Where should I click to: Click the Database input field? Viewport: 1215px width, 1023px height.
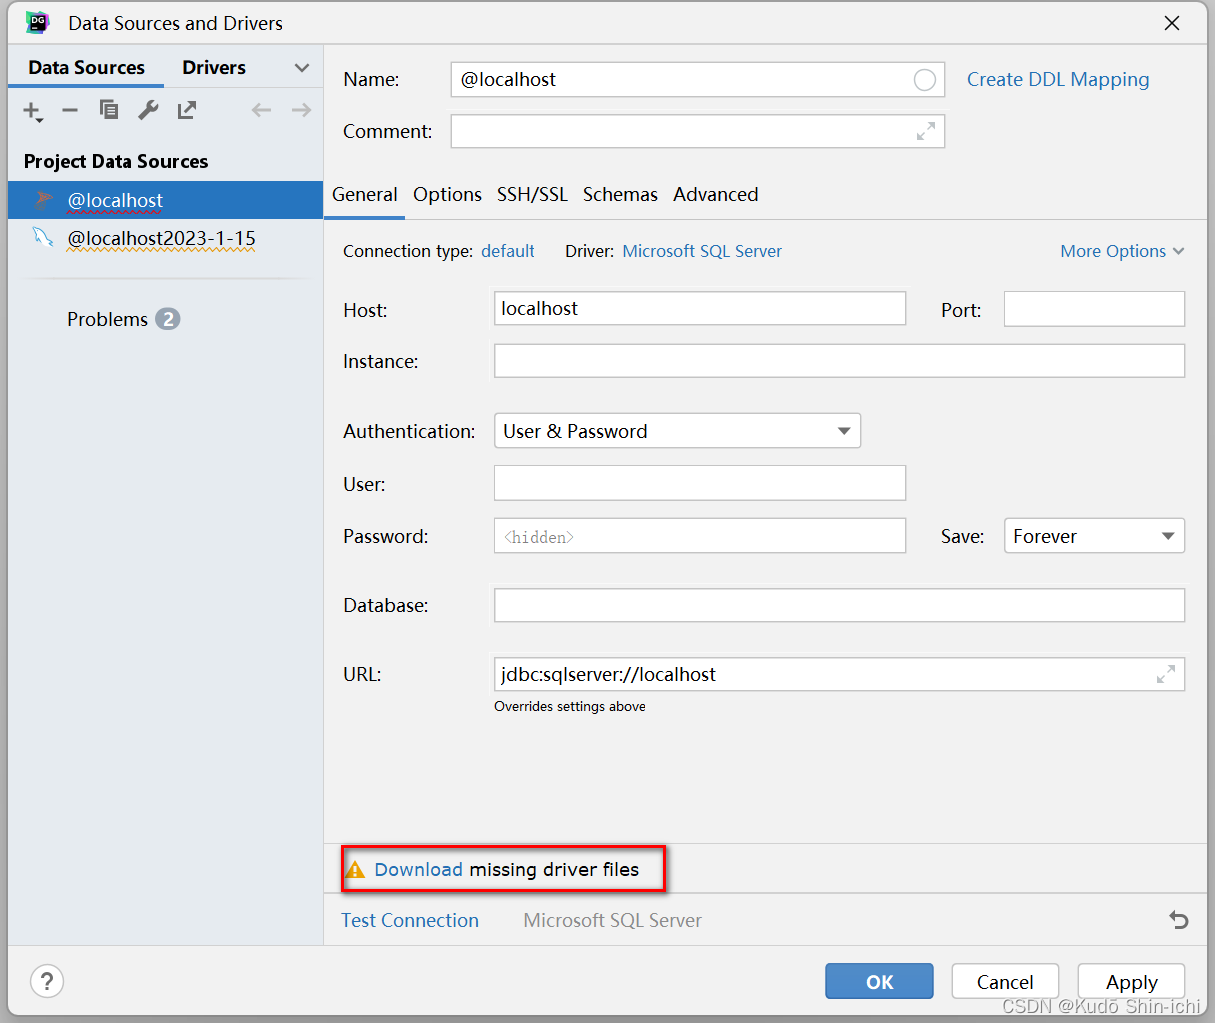coord(839,605)
